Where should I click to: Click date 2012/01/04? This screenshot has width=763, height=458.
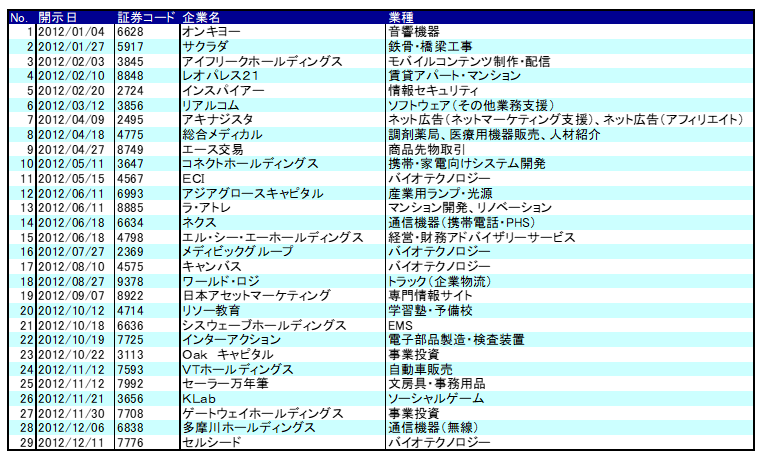(x=72, y=32)
